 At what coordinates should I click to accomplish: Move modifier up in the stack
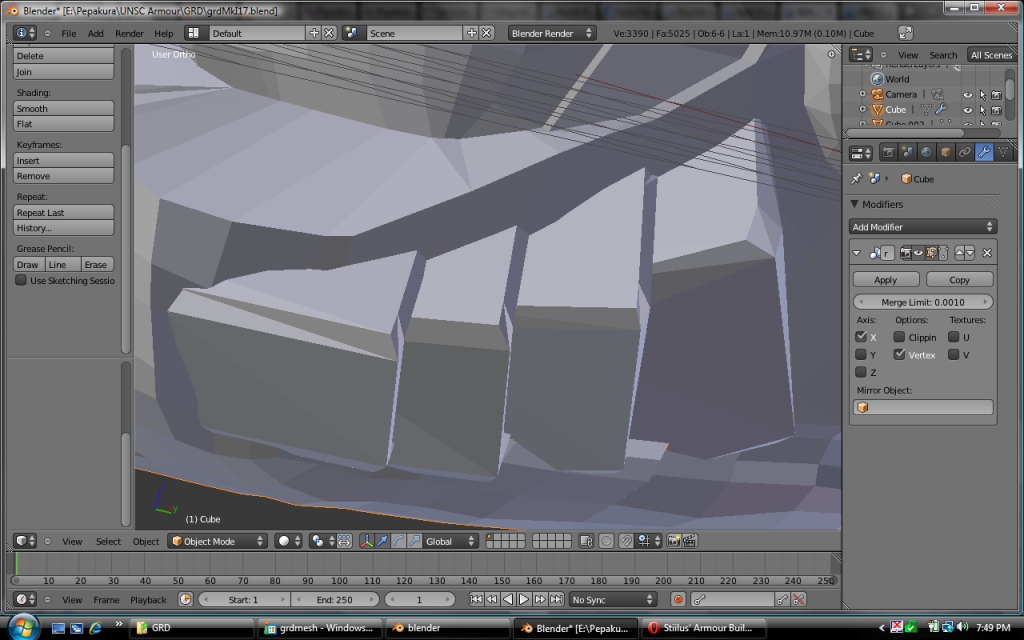click(959, 253)
